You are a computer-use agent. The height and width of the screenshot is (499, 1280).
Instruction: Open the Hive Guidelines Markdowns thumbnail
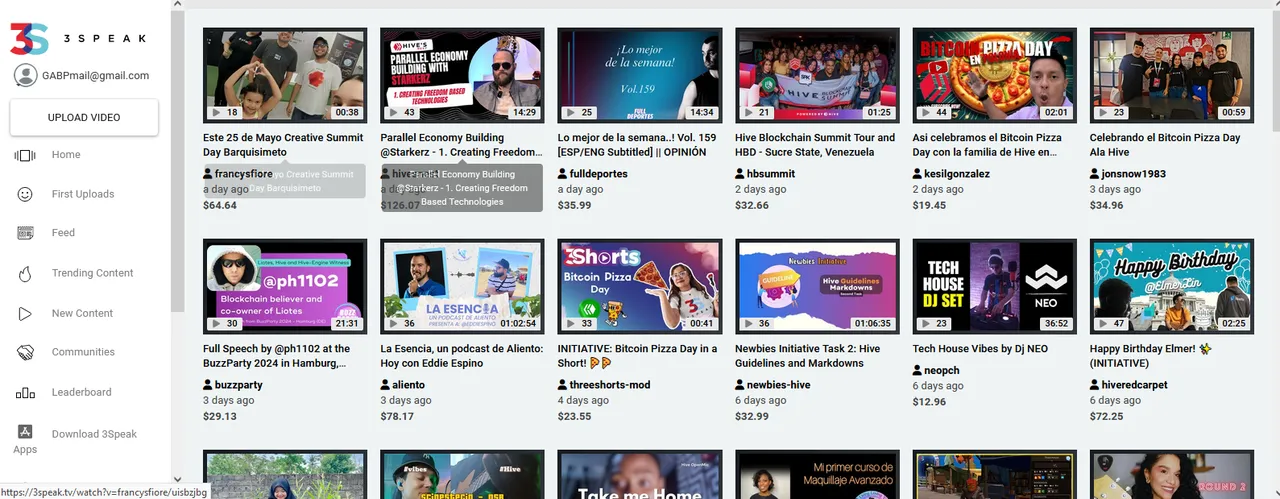point(817,286)
